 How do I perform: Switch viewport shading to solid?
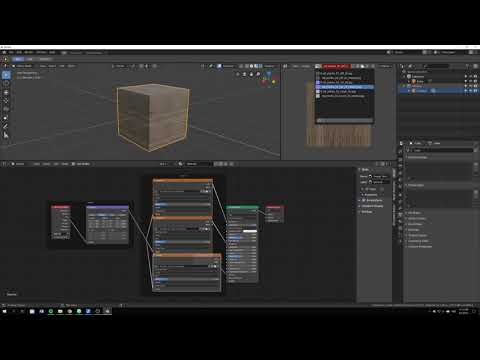(x=252, y=66)
